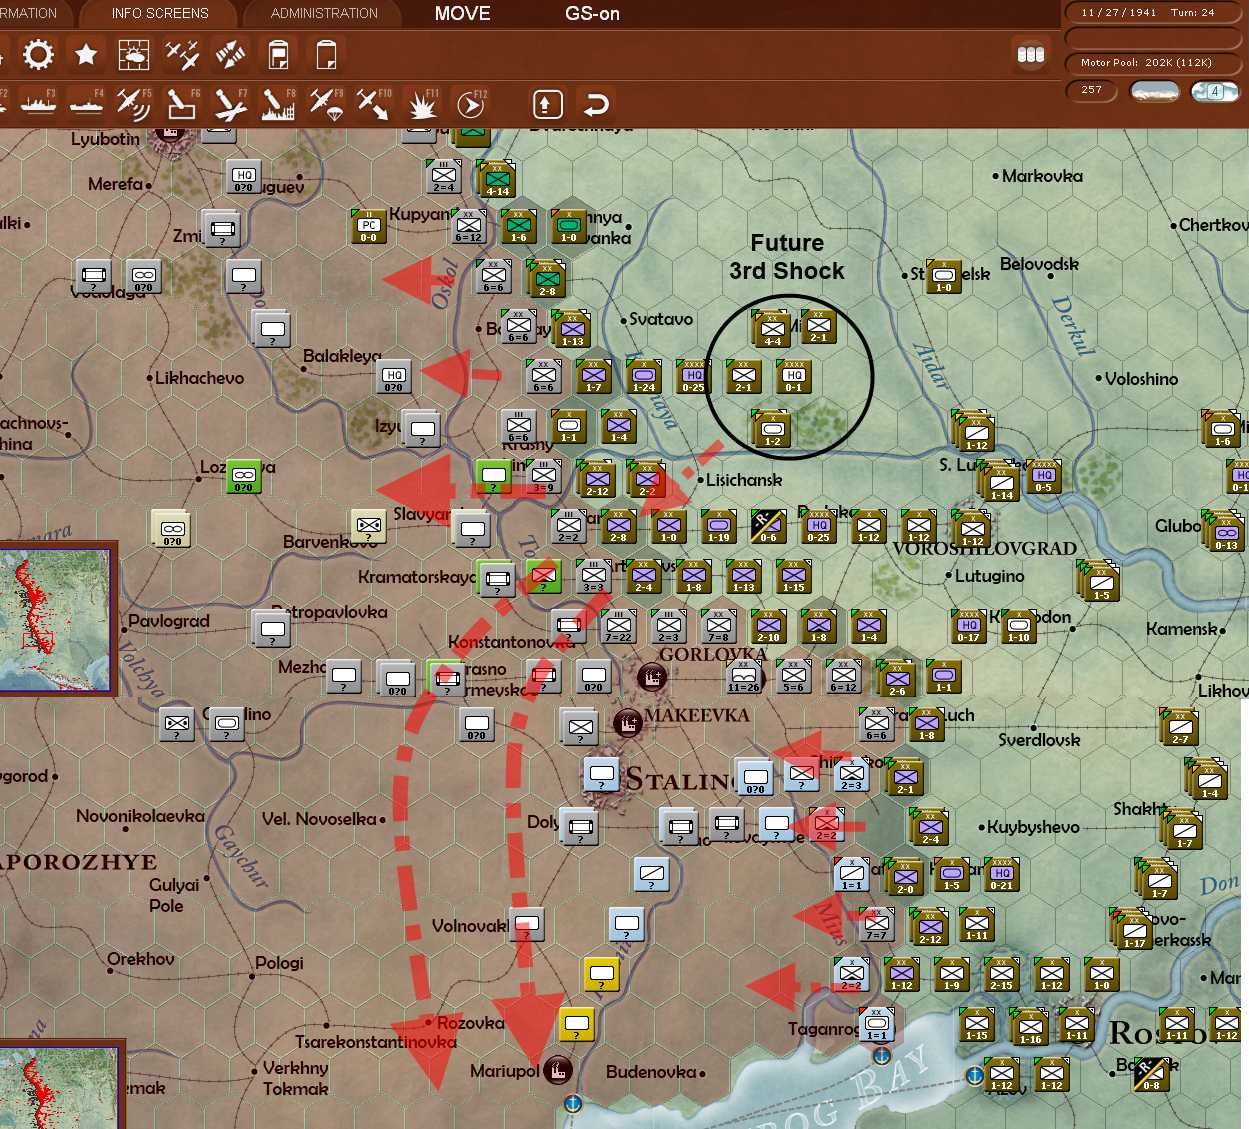Click the lower minimap thumbnail
This screenshot has width=1249, height=1129.
63,1086
